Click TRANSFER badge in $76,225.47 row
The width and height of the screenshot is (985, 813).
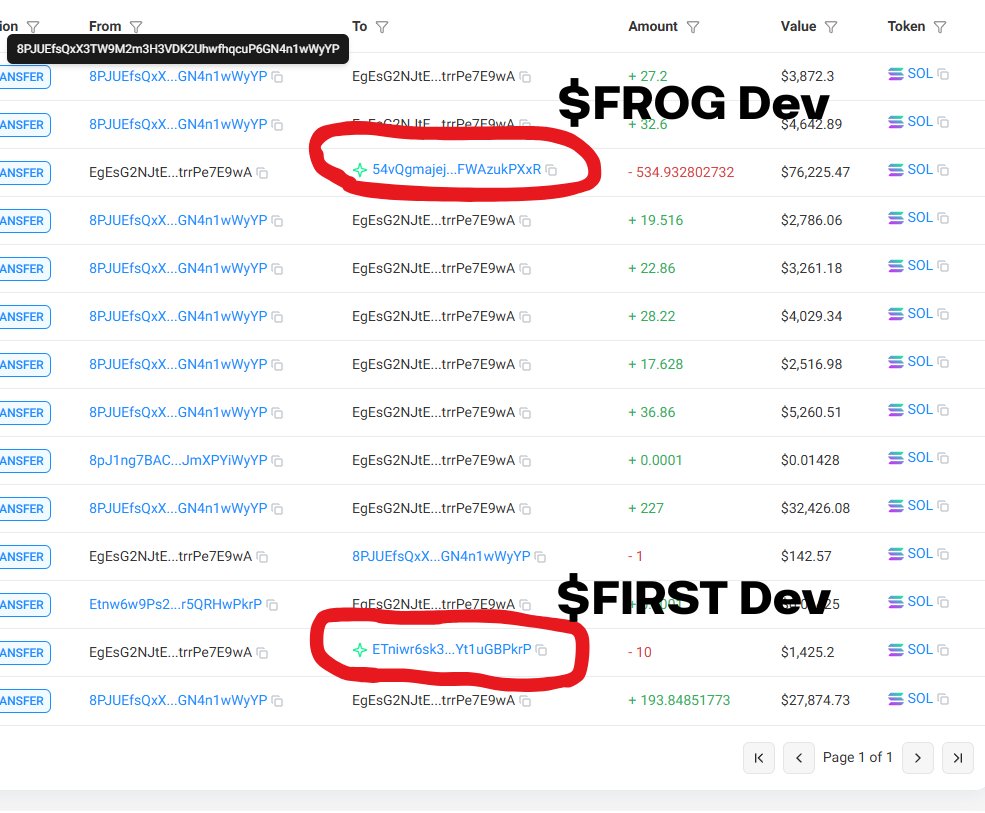[x=24, y=173]
